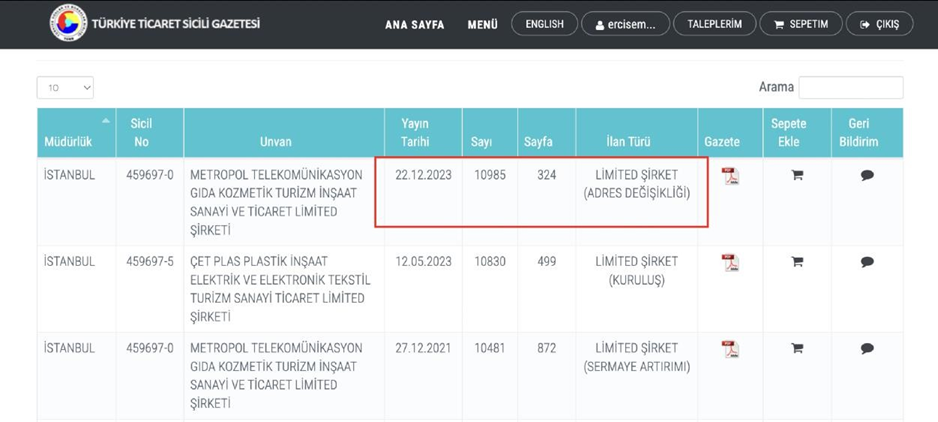This screenshot has height=422, width=938.
Task: Open the rows-per-page dropdown showing 10
Action: 65,87
